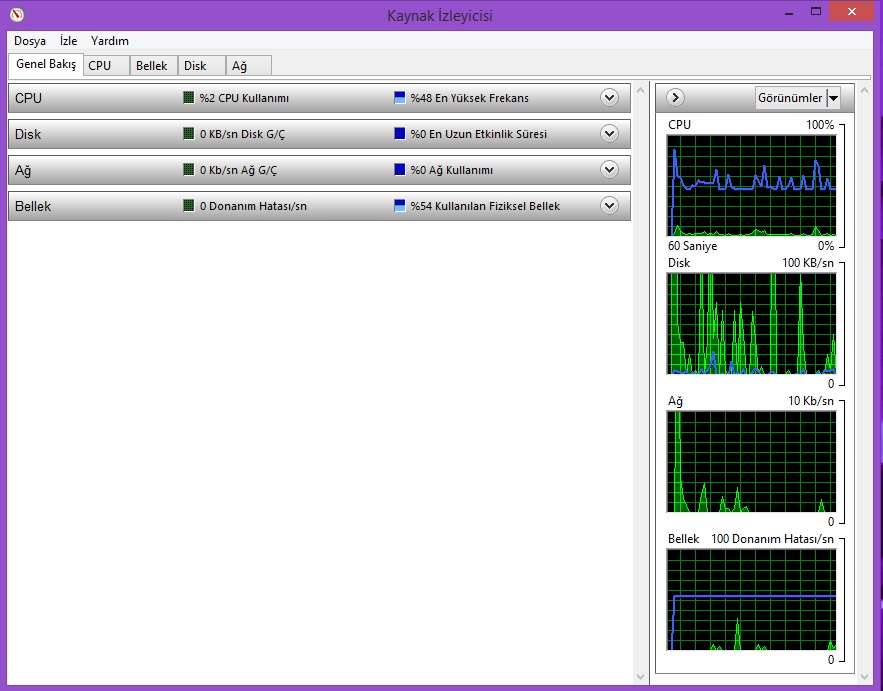This screenshot has height=691, width=883.
Task: Click the 0 Kb/sn Ağ G/Ç text
Action: [239, 170]
